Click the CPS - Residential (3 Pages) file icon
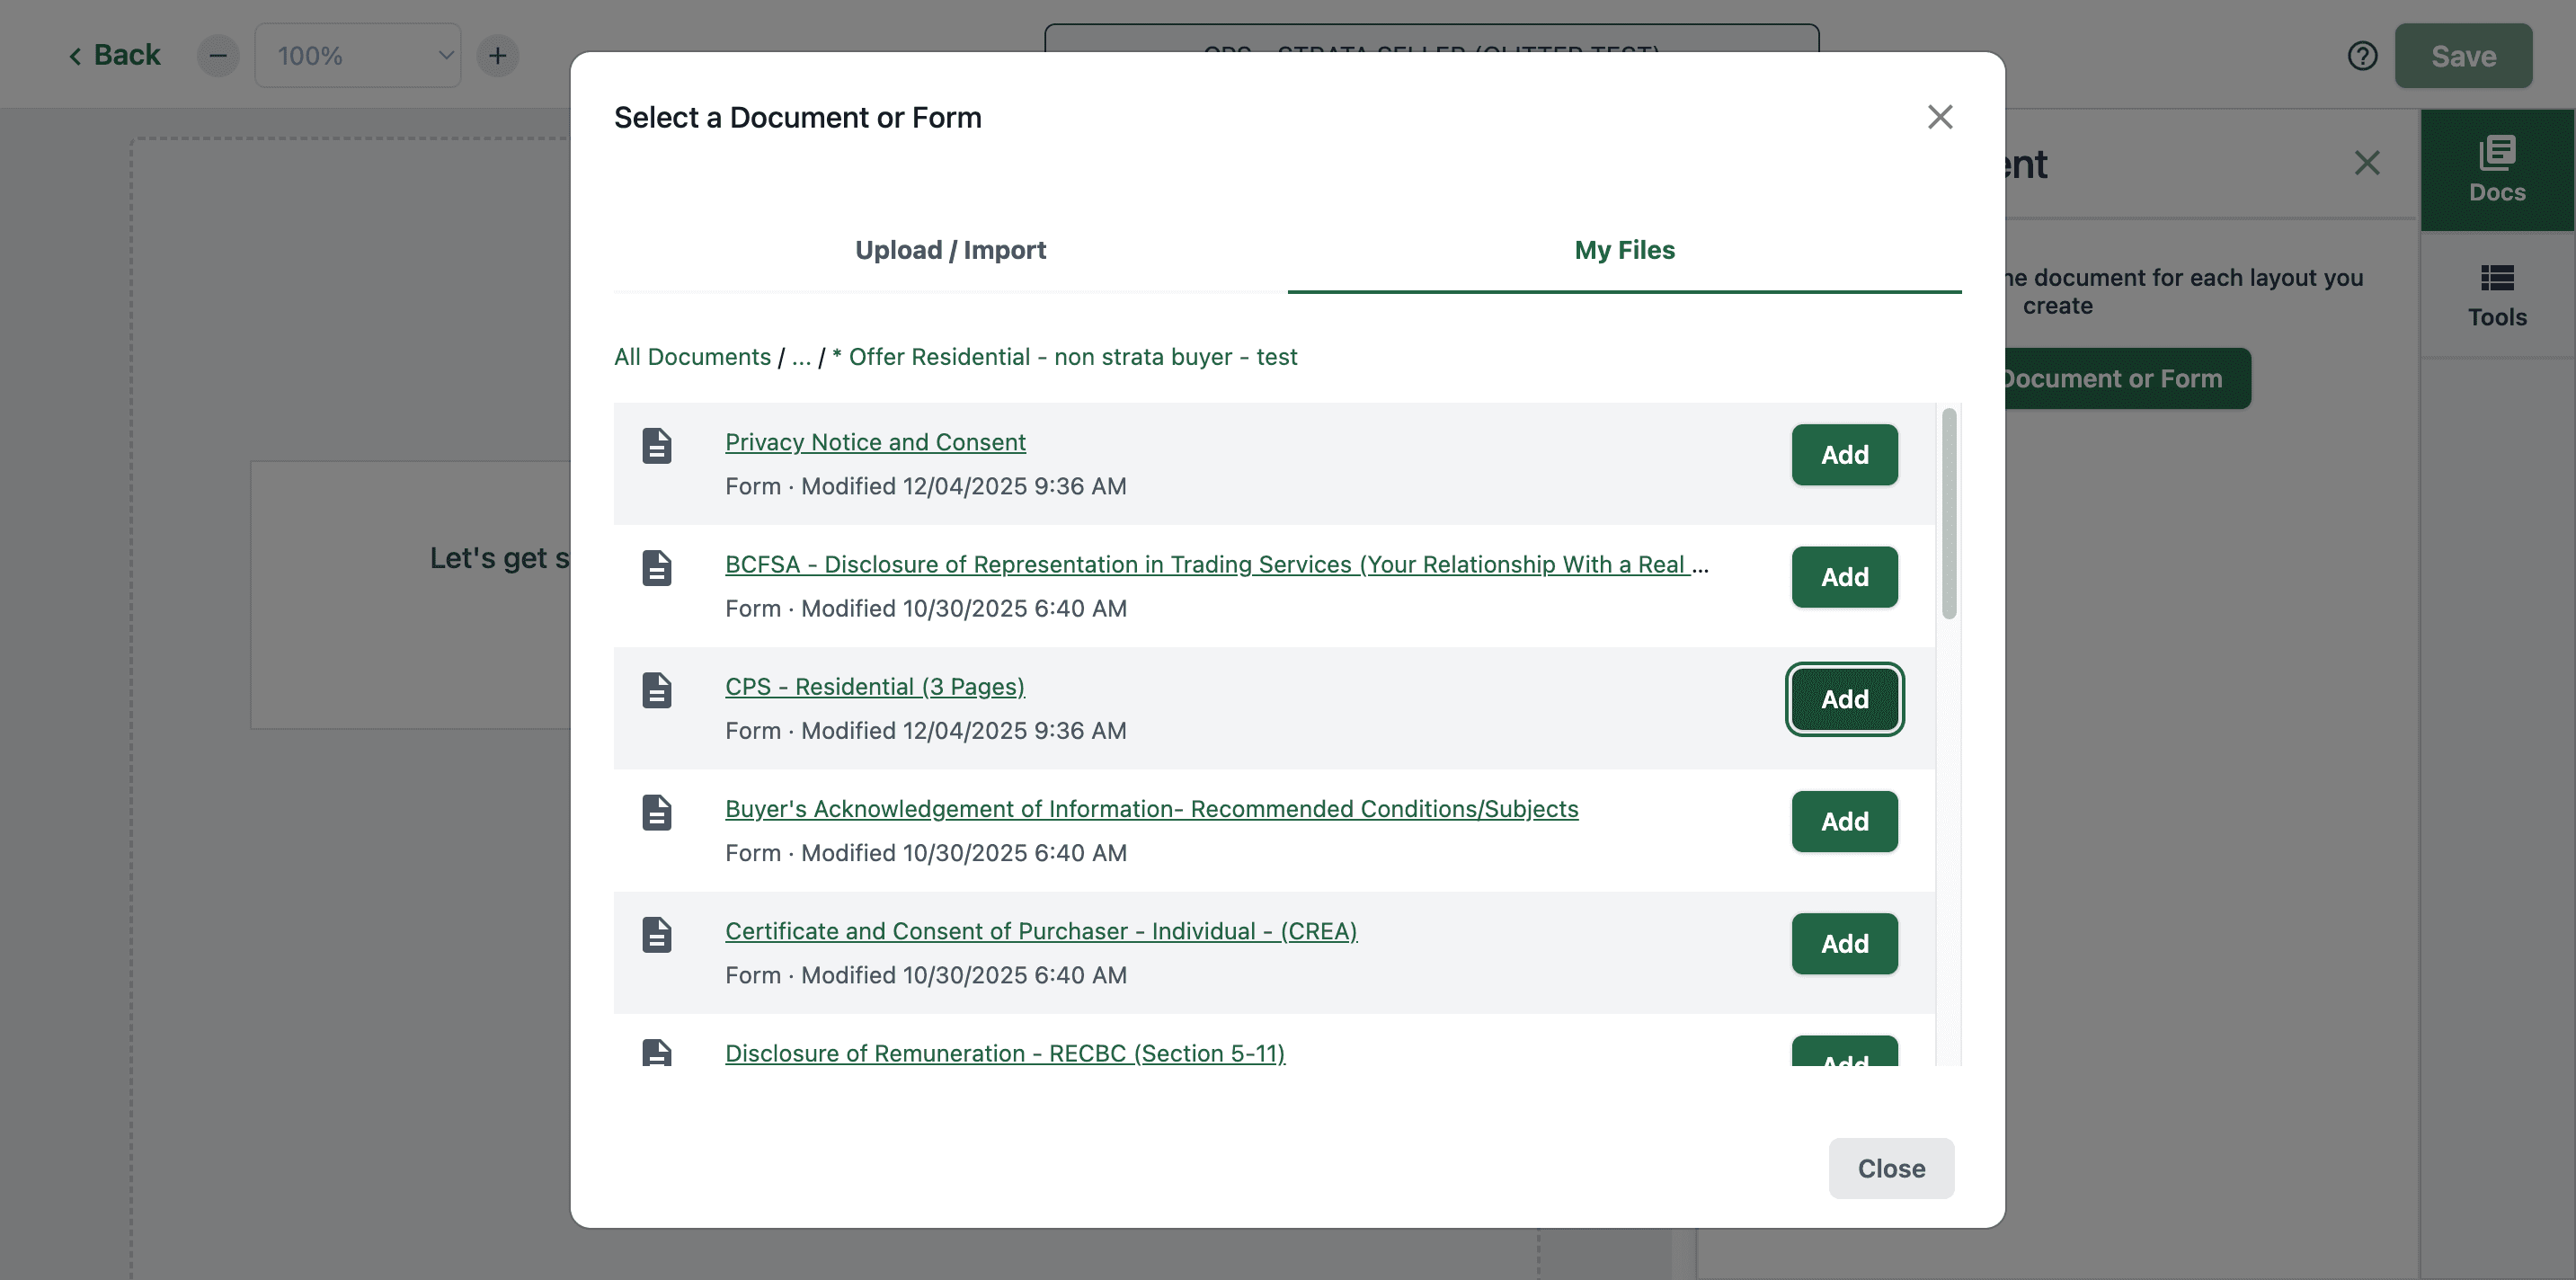 657,690
